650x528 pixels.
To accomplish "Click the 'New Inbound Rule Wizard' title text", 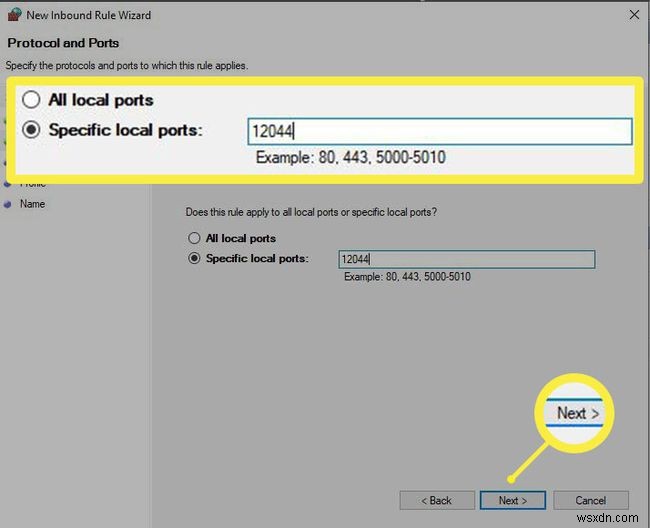I will [89, 15].
